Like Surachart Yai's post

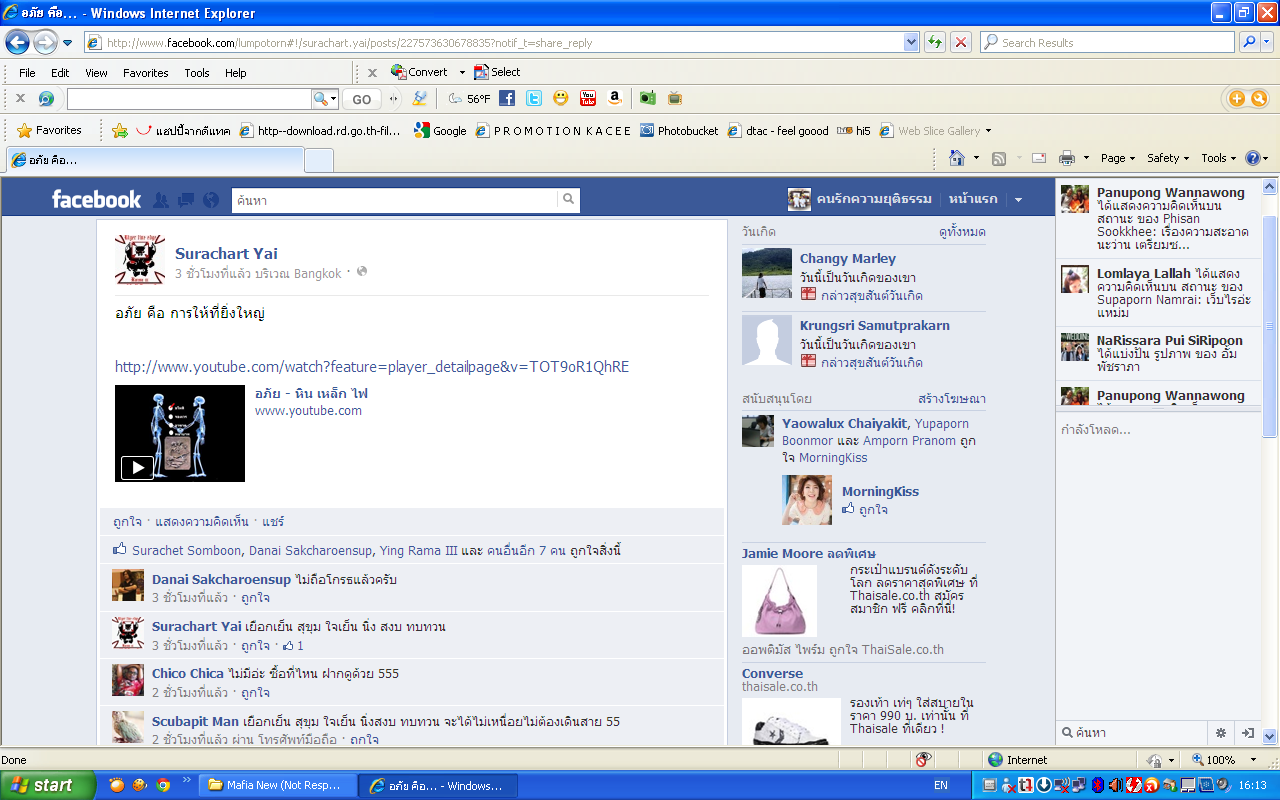[126, 521]
